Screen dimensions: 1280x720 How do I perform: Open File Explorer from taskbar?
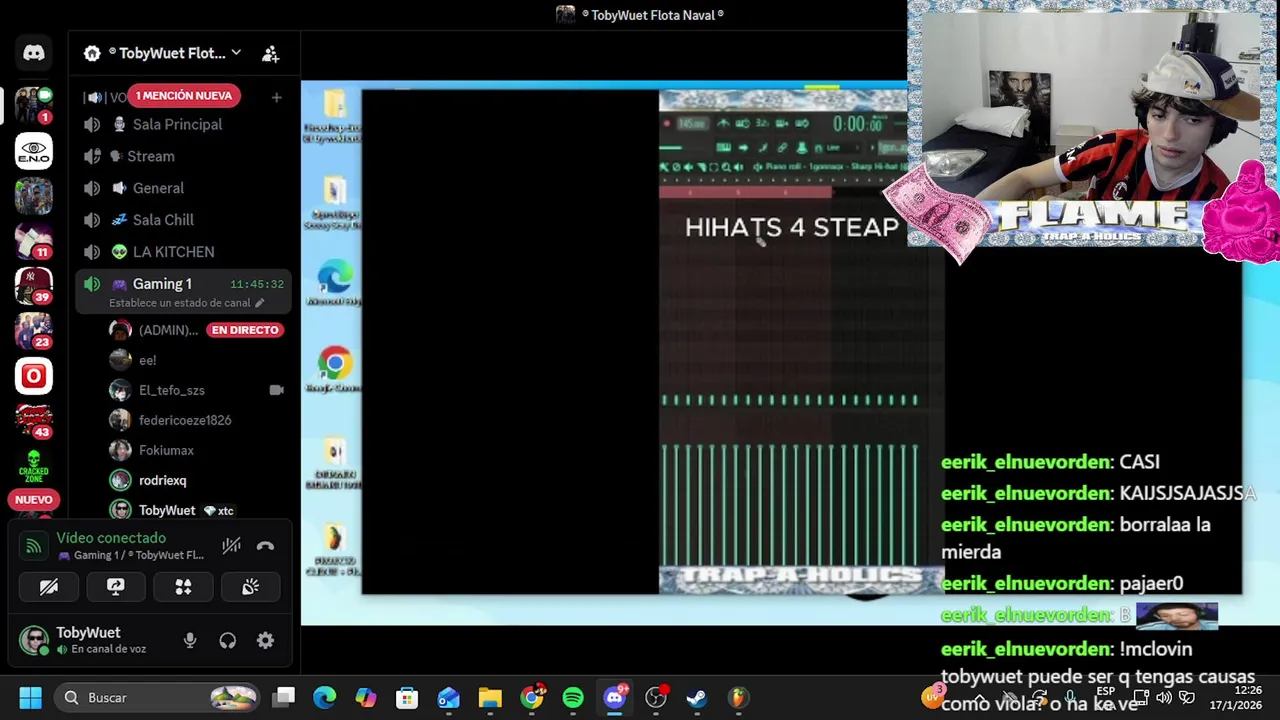click(x=490, y=698)
